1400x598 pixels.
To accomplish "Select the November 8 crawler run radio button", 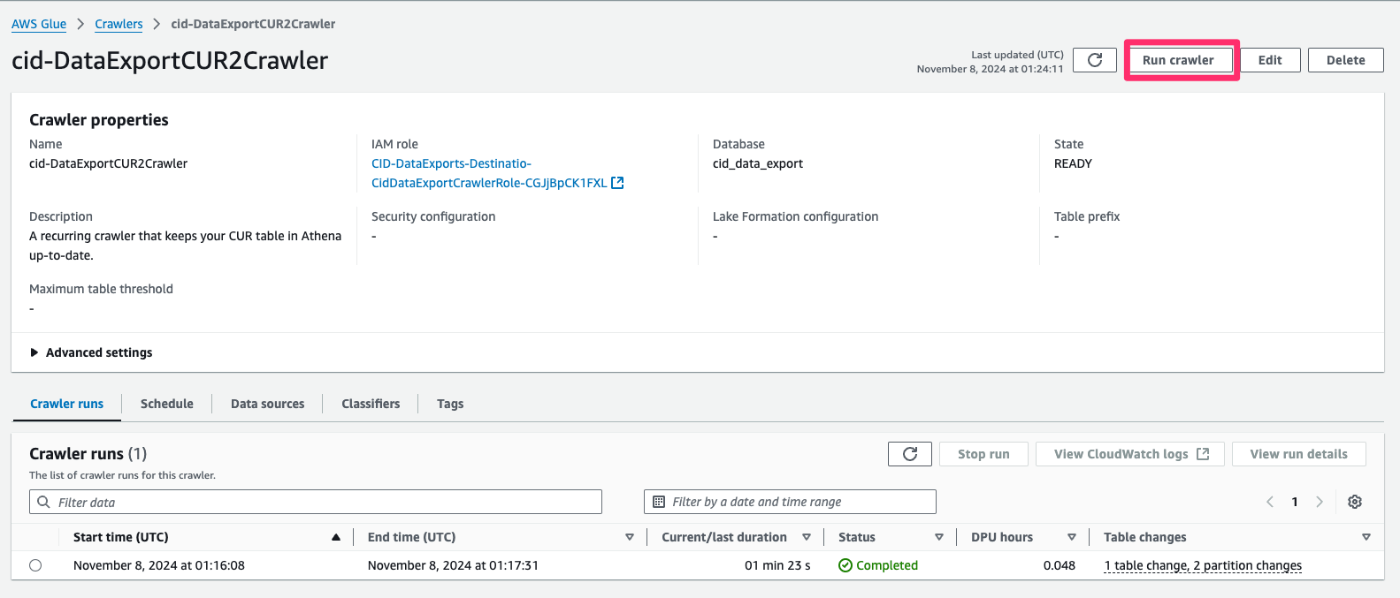I will point(36,565).
